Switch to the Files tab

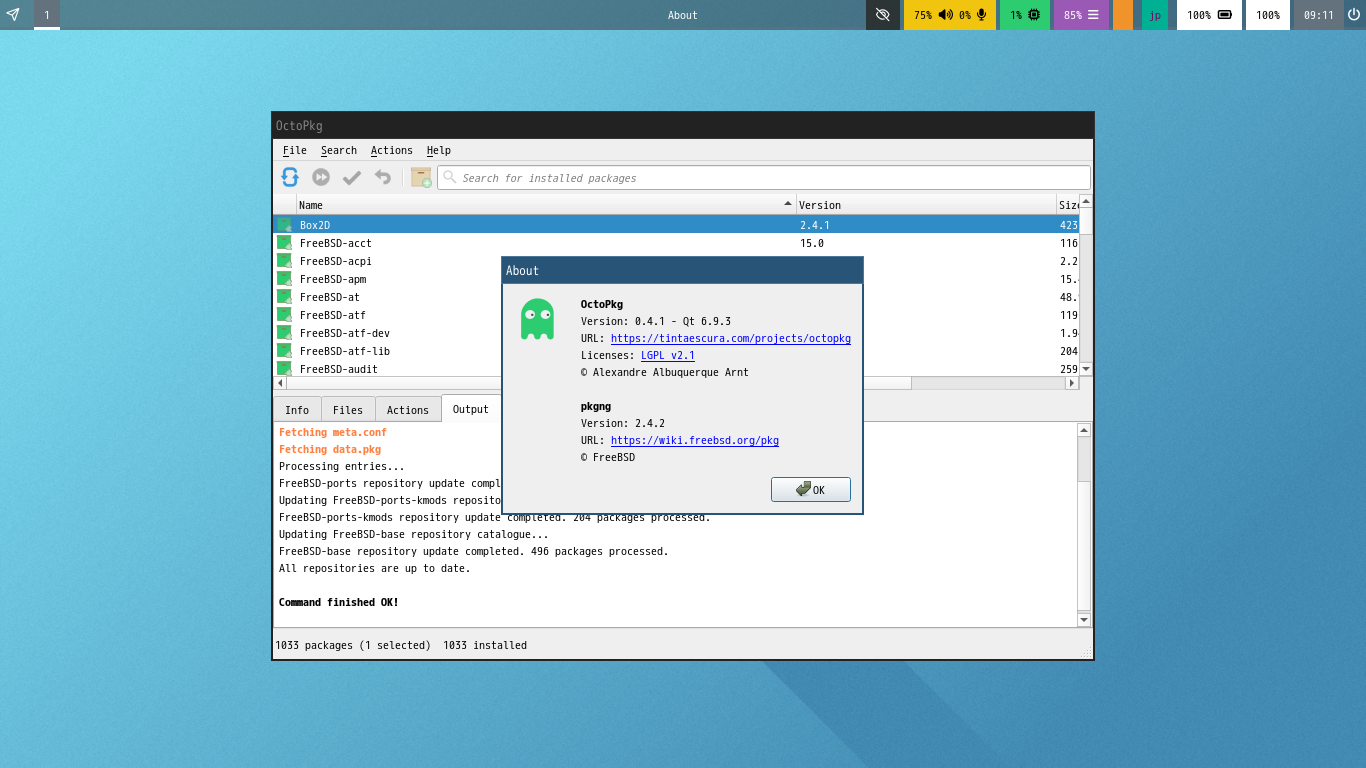click(x=348, y=410)
